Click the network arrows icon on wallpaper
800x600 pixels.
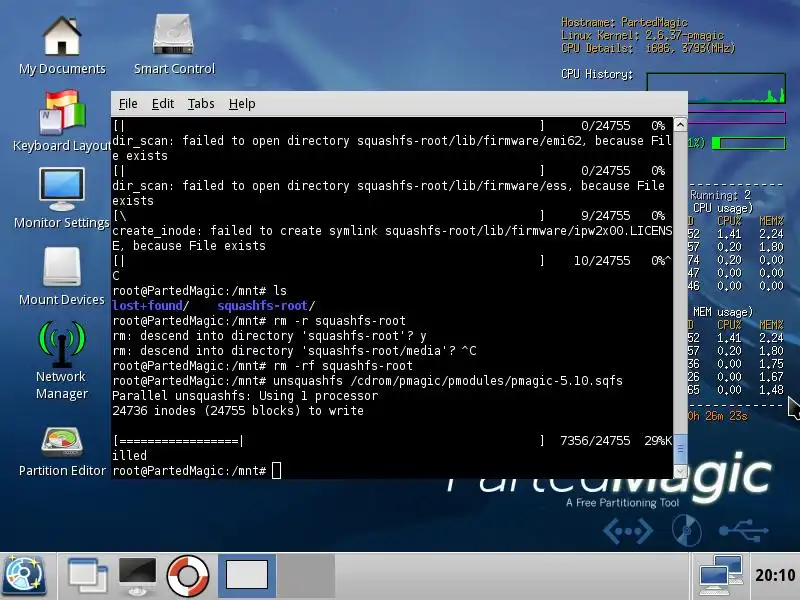point(628,531)
